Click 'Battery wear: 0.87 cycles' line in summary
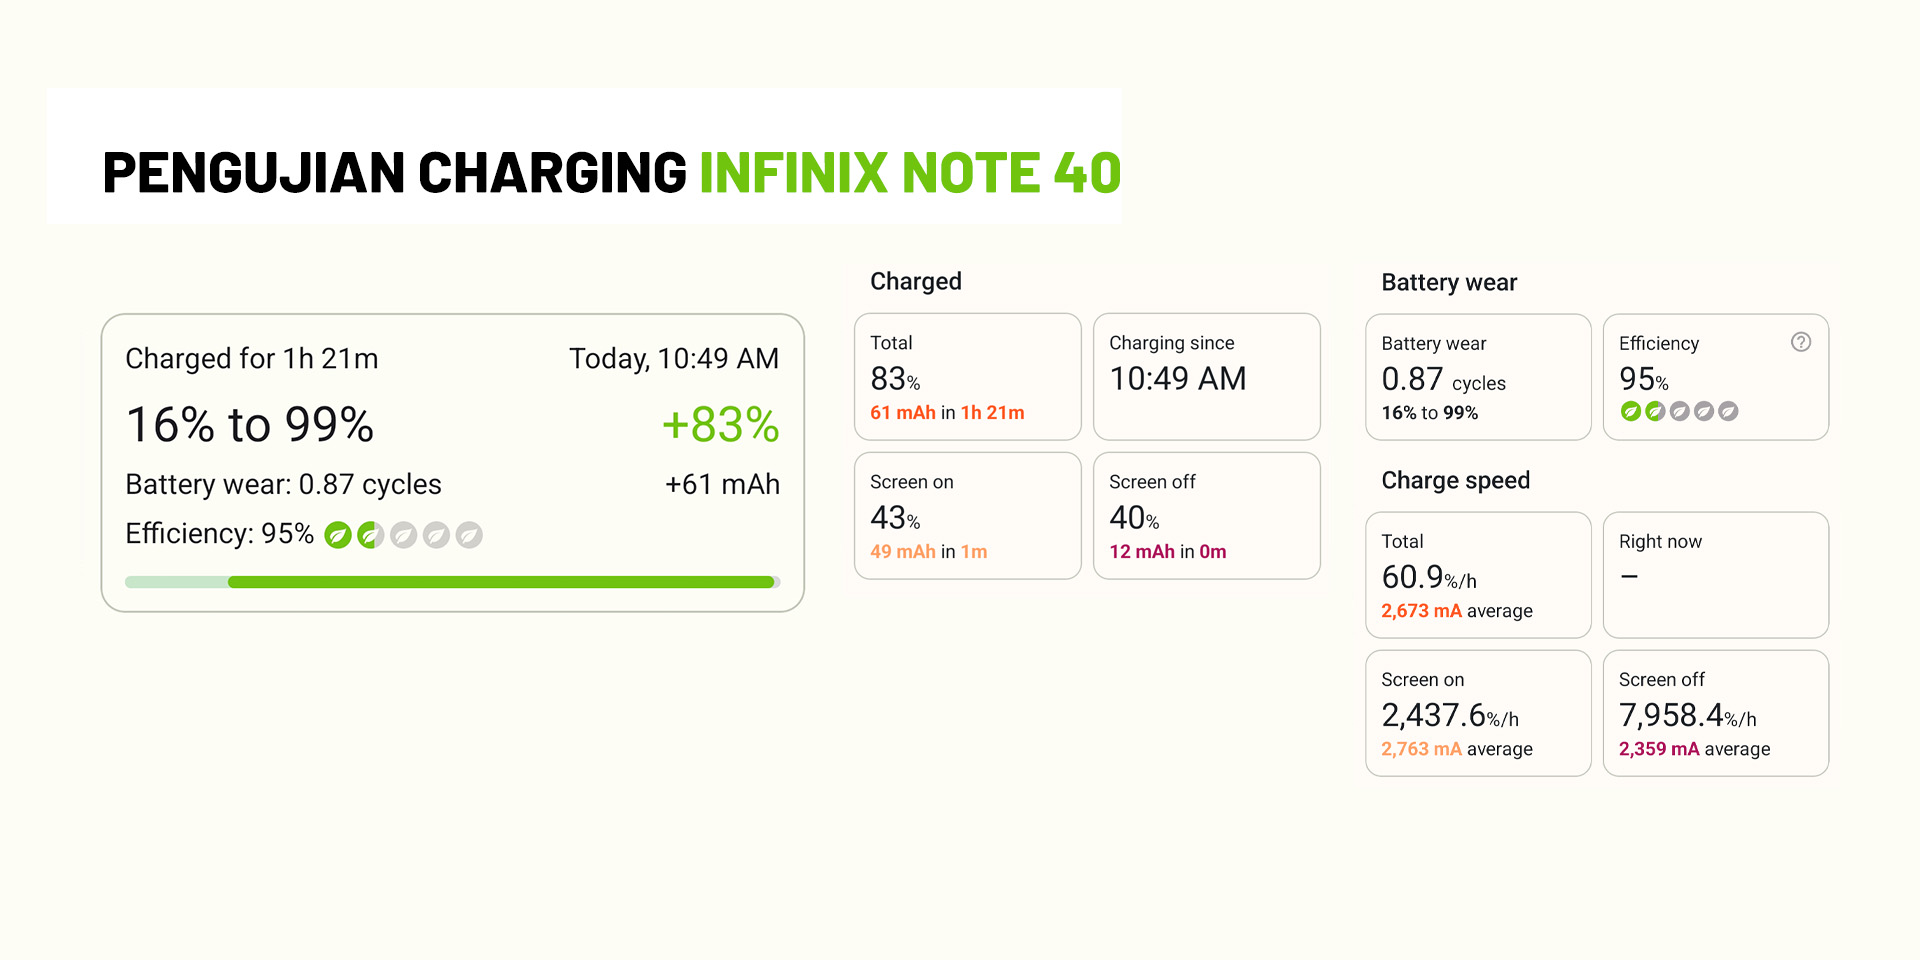Viewport: 1920px width, 960px height. pyautogui.click(x=283, y=484)
